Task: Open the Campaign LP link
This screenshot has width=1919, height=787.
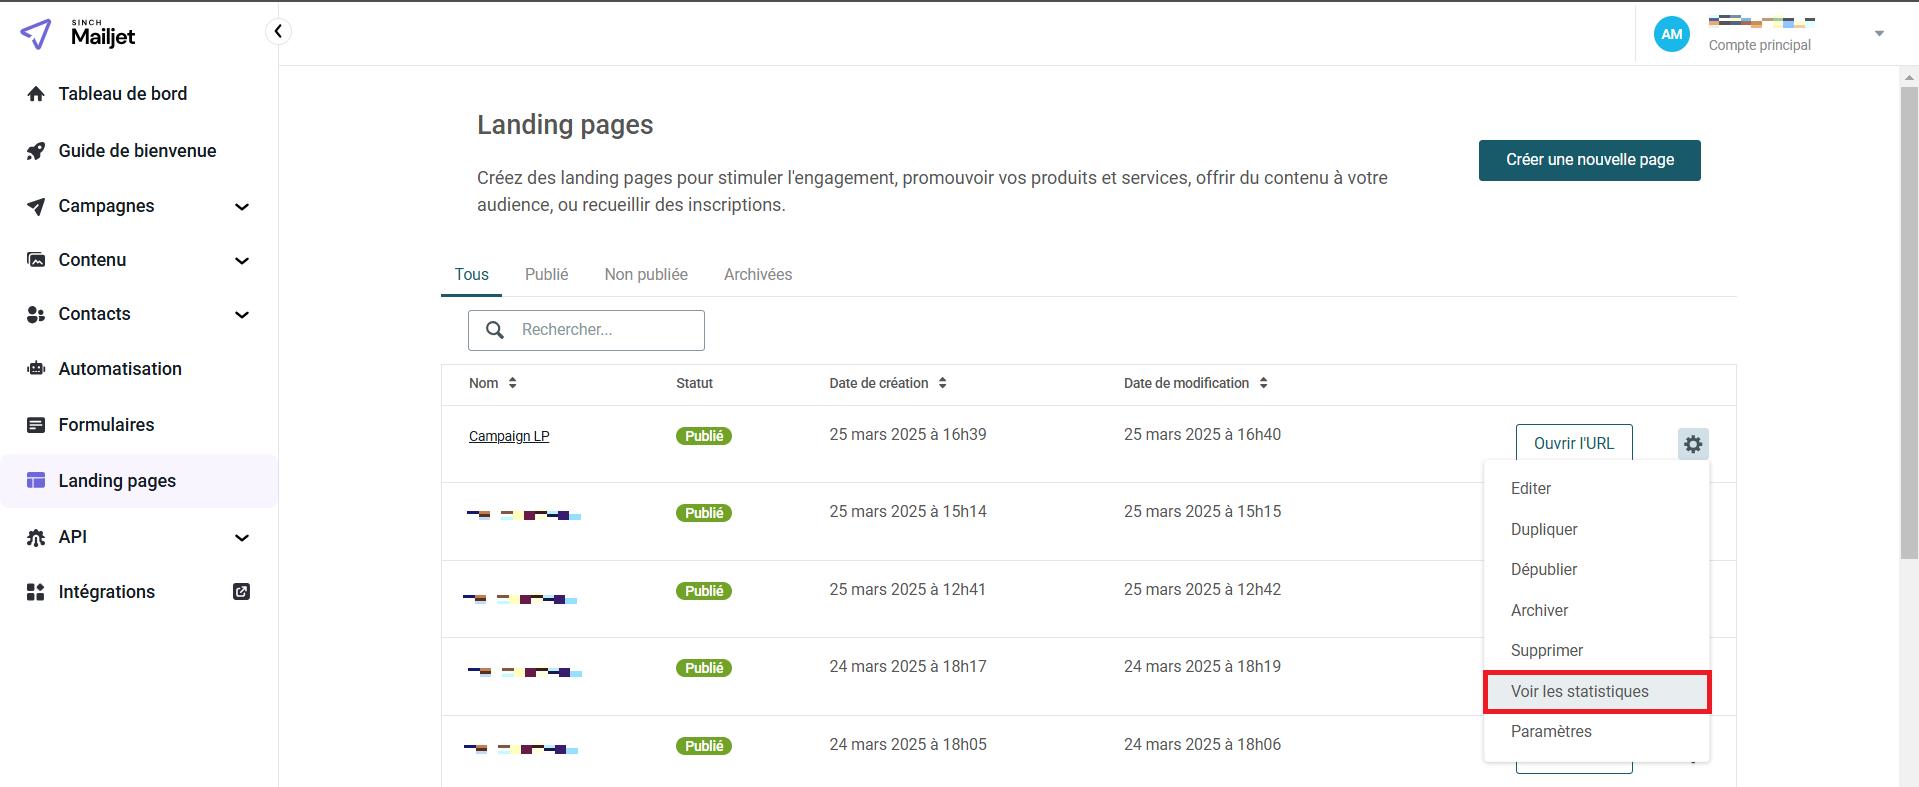Action: (x=509, y=436)
